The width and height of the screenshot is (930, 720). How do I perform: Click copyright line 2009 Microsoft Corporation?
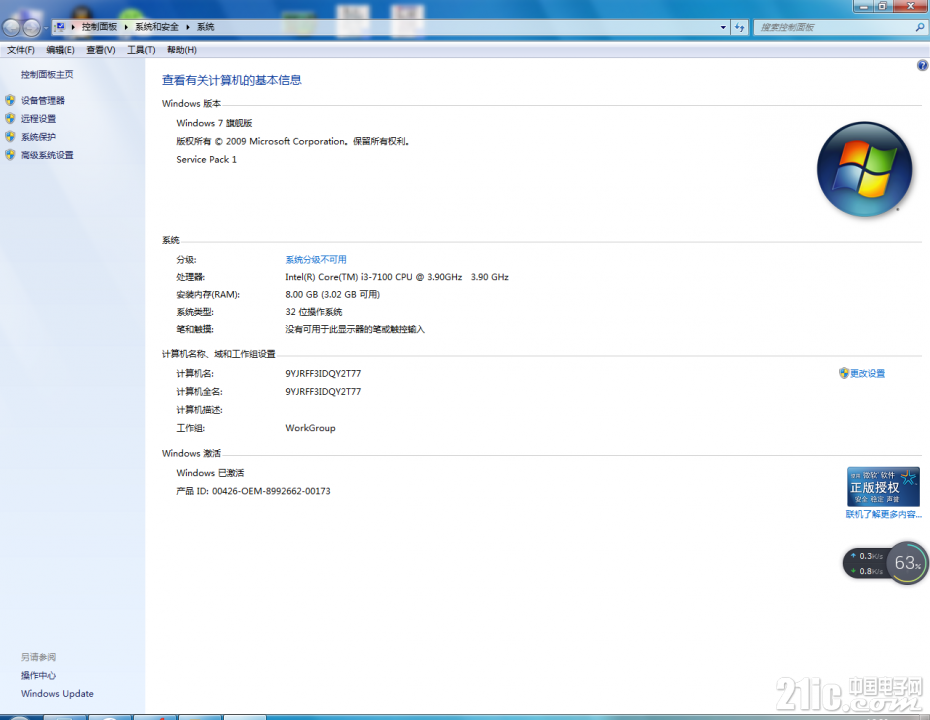[x=293, y=141]
